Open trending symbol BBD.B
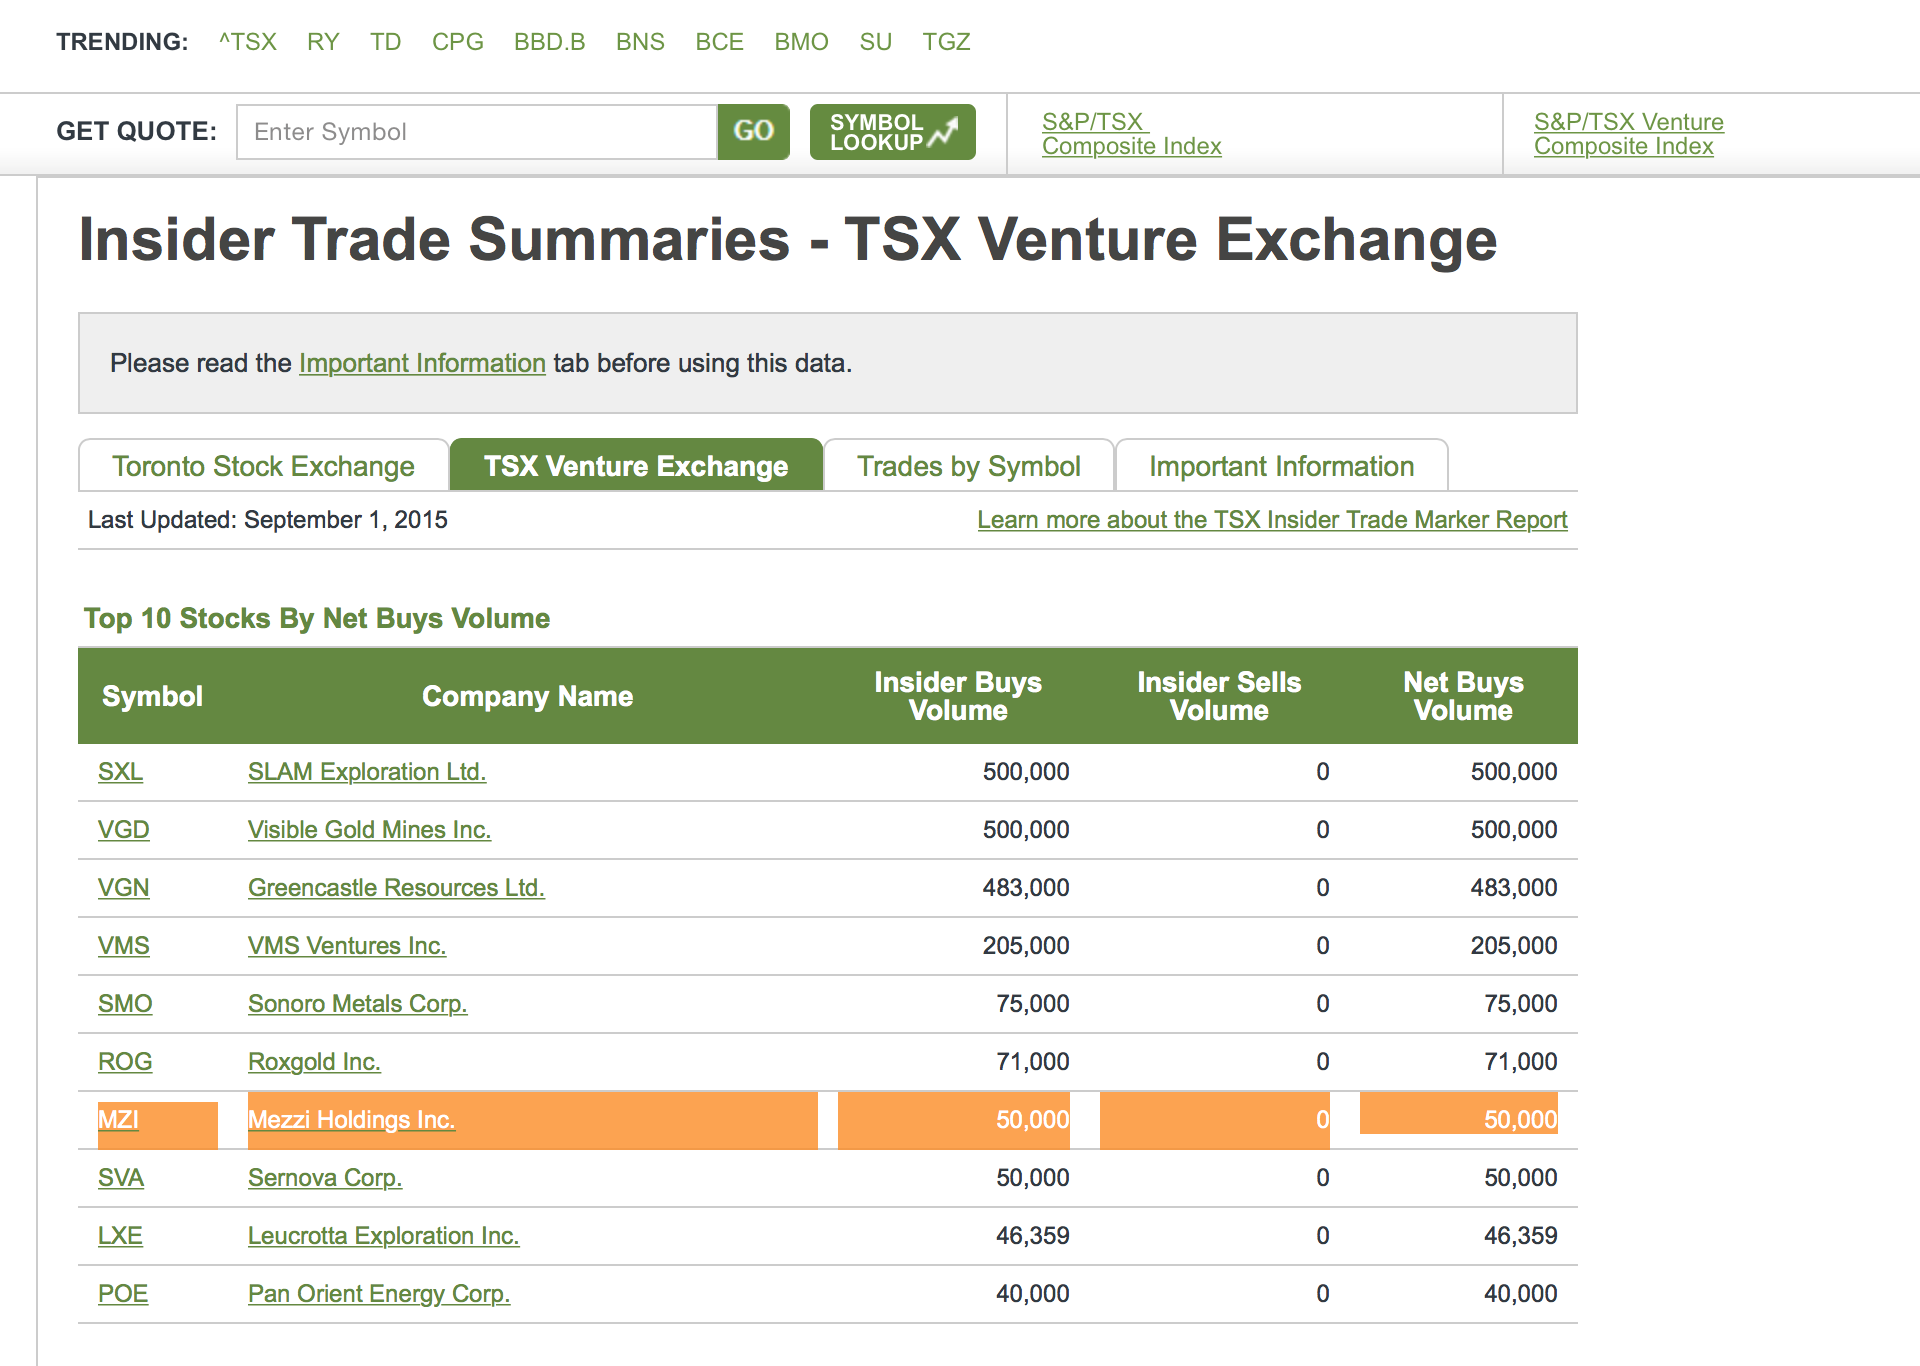 pyautogui.click(x=549, y=42)
